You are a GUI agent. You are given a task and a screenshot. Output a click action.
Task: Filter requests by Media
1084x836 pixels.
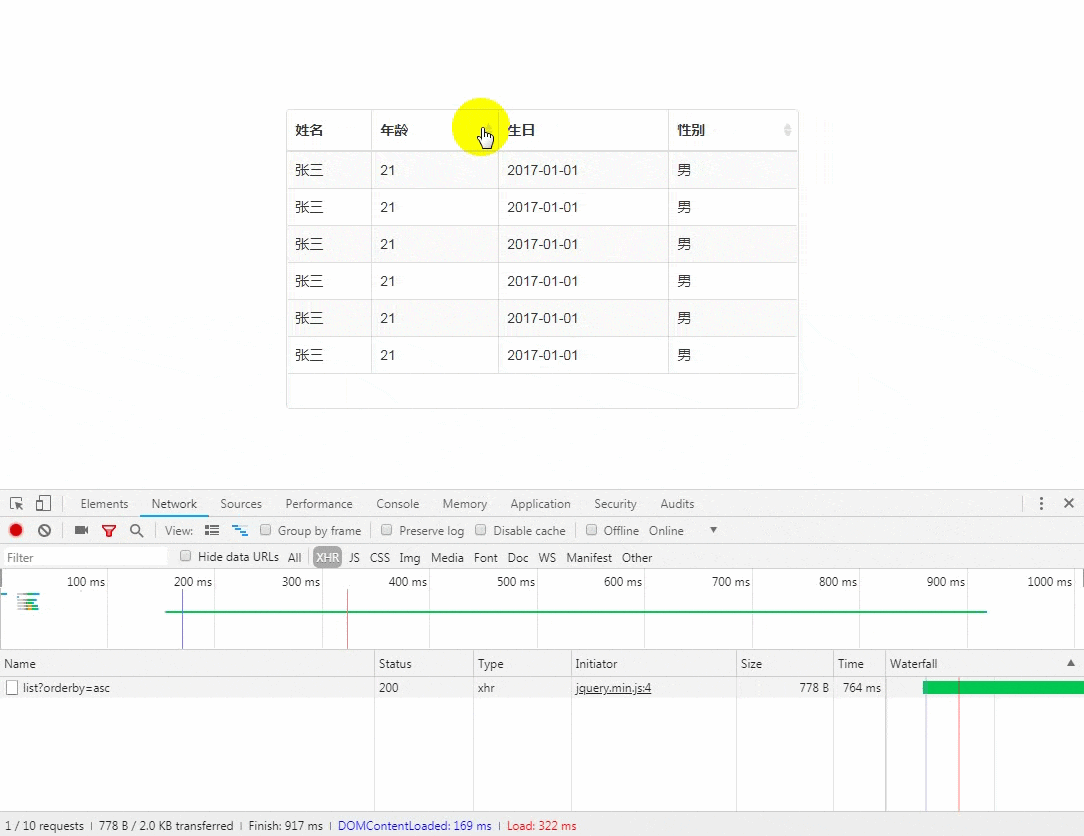[x=447, y=557]
